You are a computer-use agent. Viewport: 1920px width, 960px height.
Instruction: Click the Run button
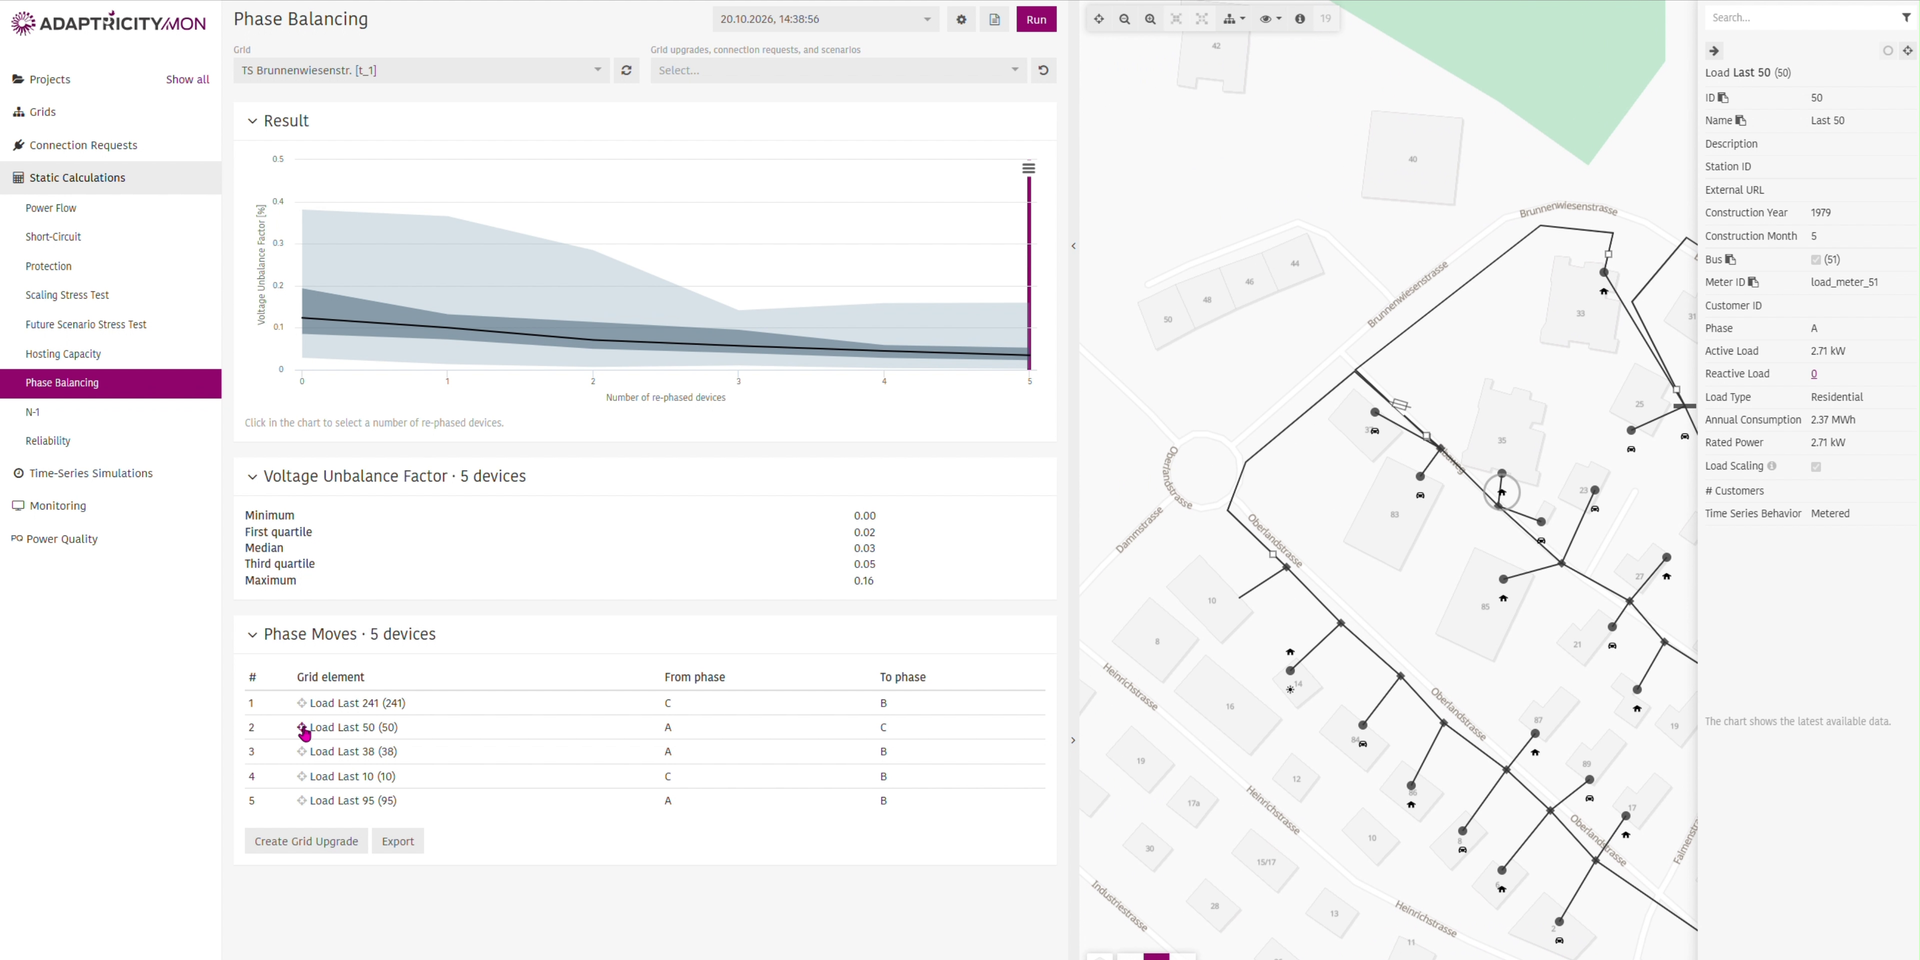(x=1036, y=19)
